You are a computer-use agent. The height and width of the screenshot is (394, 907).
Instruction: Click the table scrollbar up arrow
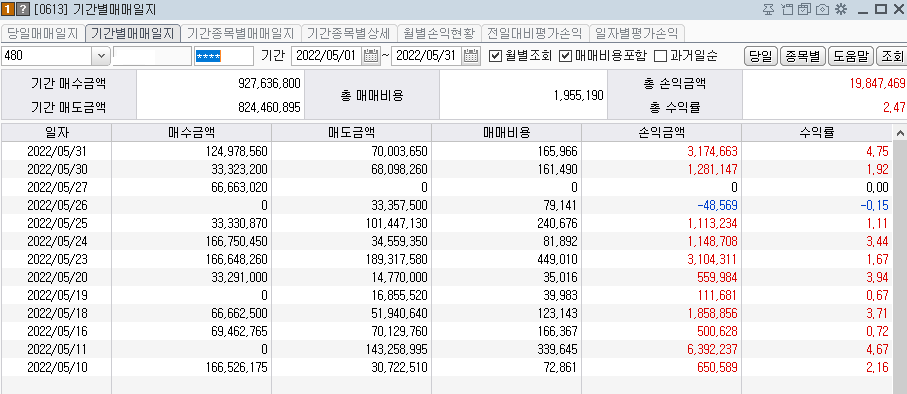(900, 134)
